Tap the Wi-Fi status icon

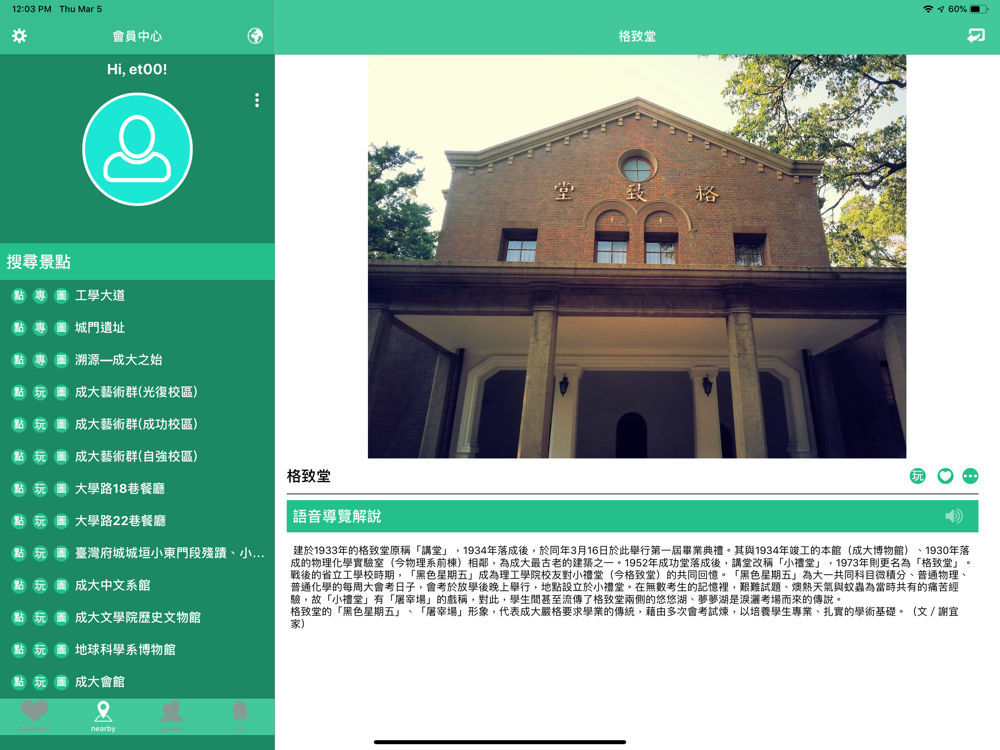pyautogui.click(x=928, y=9)
